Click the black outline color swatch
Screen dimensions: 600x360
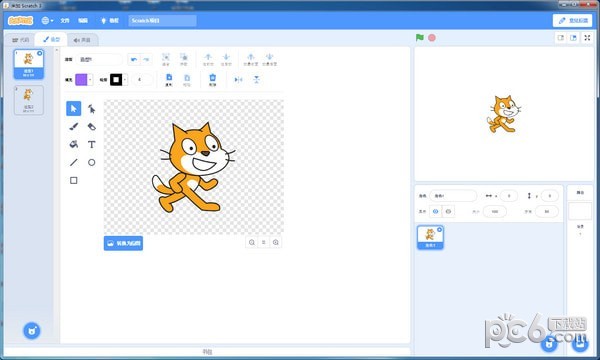(116, 80)
